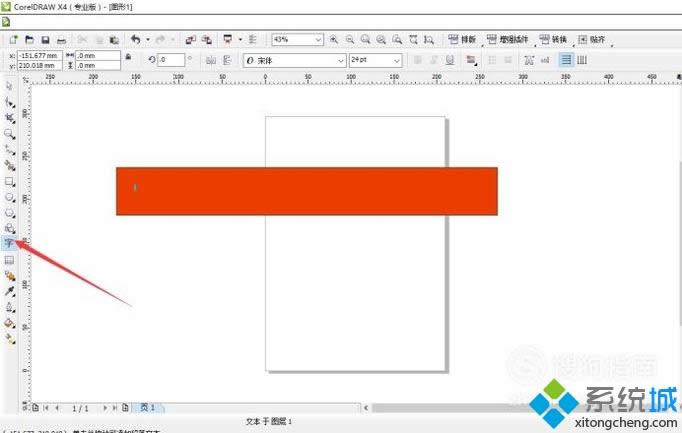Screen dimensions: 682x433
Task: Open an existing file
Action: coord(29,40)
